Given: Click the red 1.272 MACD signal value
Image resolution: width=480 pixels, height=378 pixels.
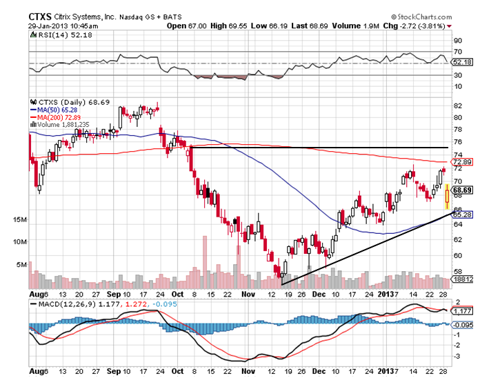Looking at the screenshot, I should (x=136, y=304).
